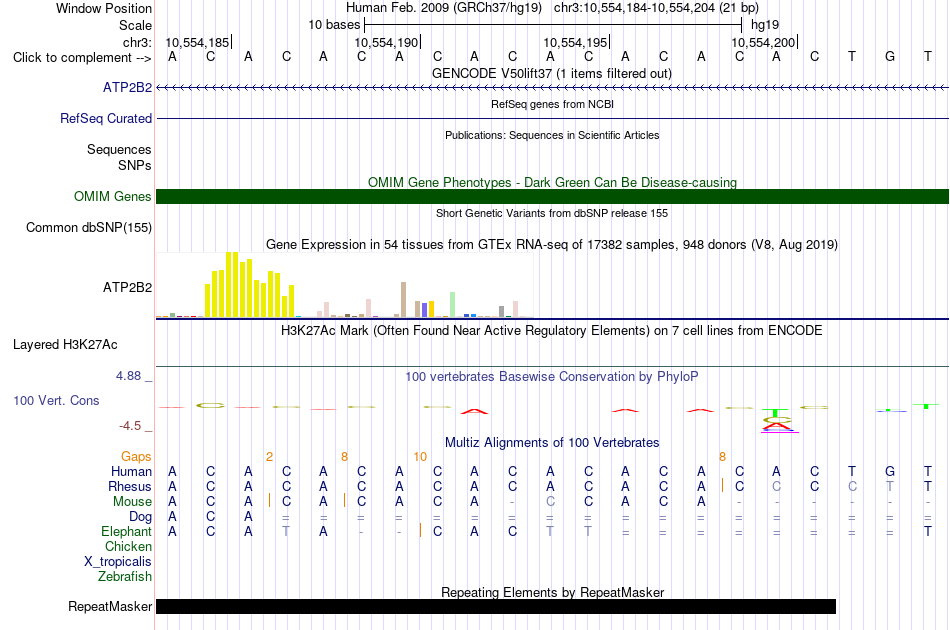Click the "chr3:" row label

[137, 42]
